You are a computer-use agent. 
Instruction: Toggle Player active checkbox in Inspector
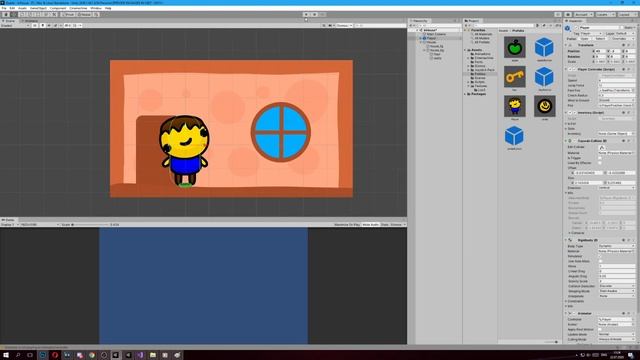click(576, 28)
